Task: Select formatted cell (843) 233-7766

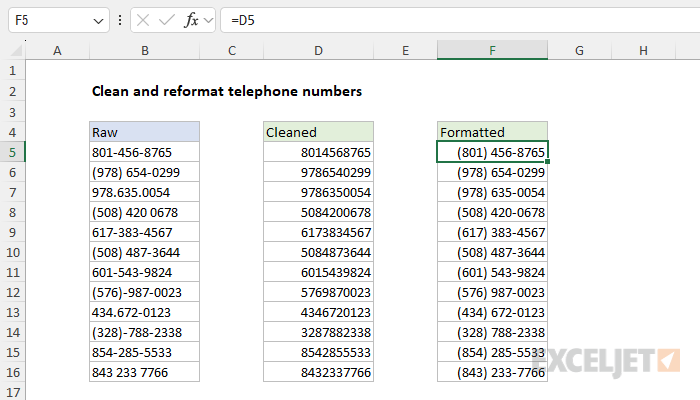Action: click(492, 372)
